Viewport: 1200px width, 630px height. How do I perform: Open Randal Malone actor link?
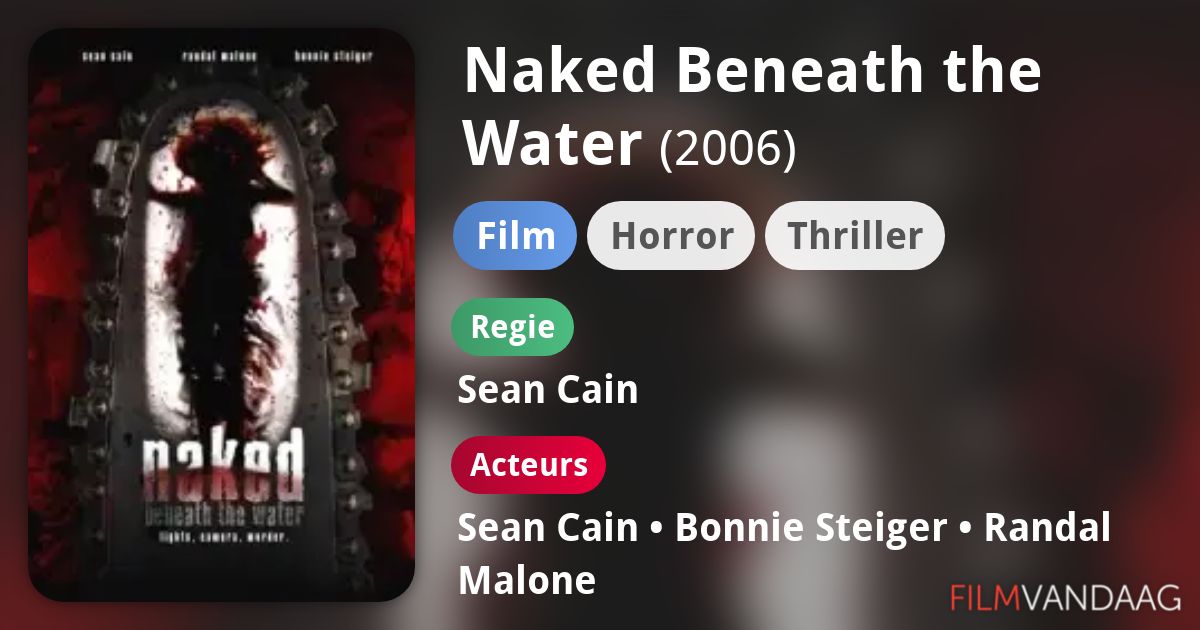point(785,554)
